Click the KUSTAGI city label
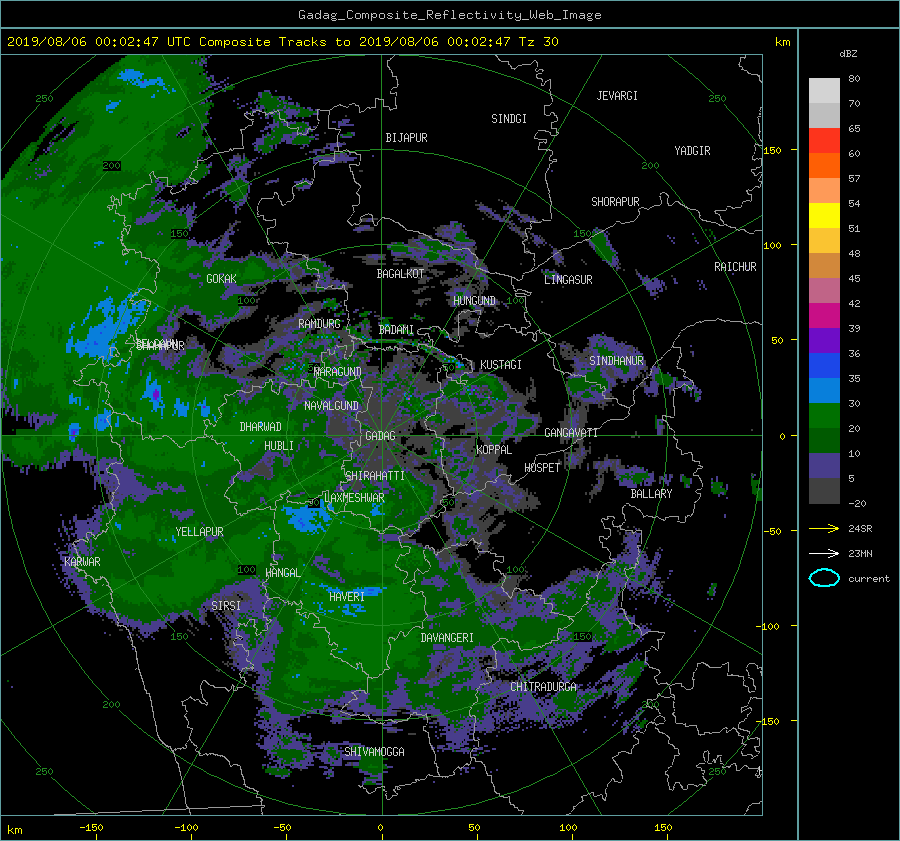 [x=501, y=365]
